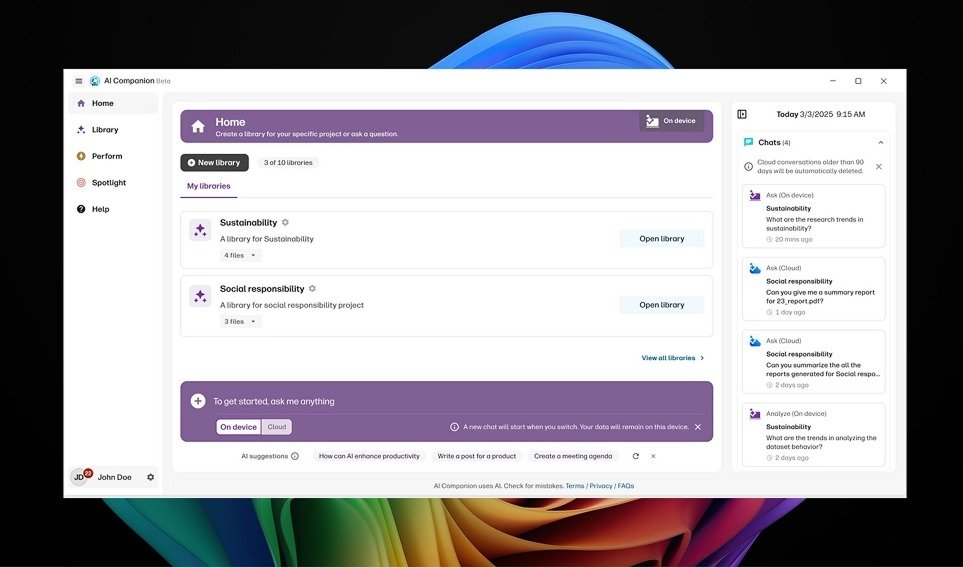963x568 pixels.
Task: Select suggestion Create a meeting agenda
Action: coord(573,456)
